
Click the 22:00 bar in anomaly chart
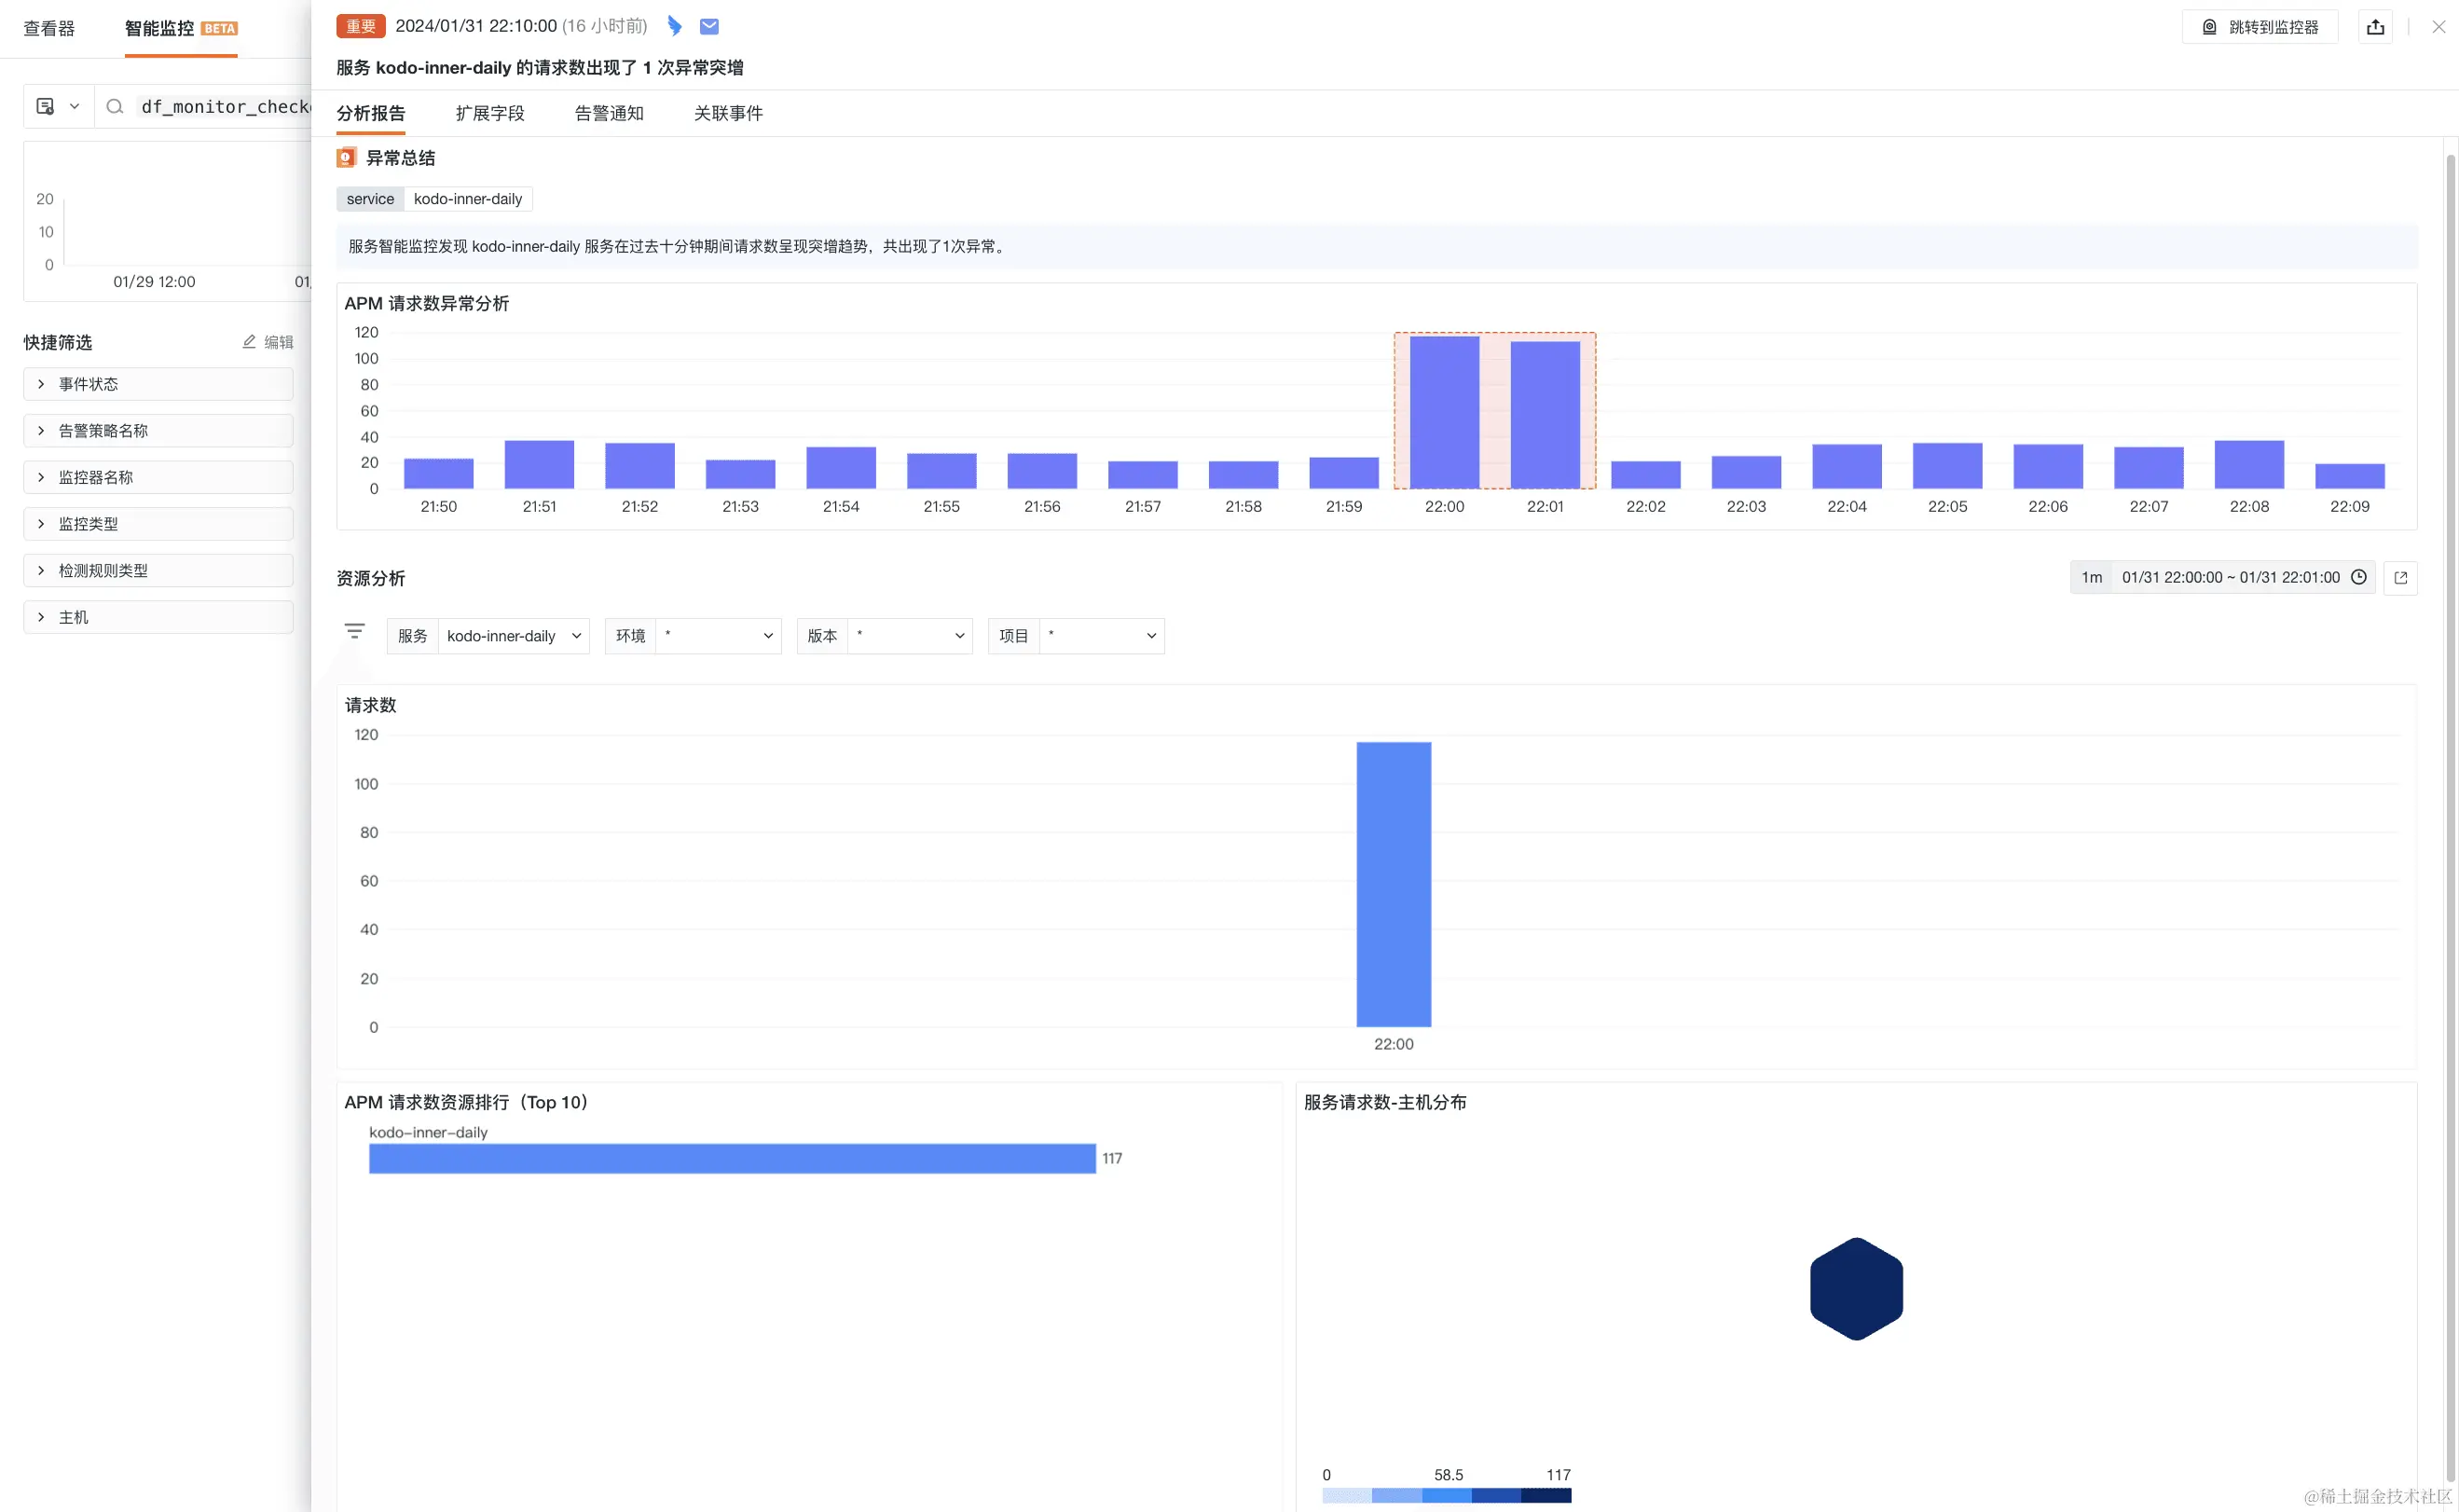pyautogui.click(x=1443, y=413)
